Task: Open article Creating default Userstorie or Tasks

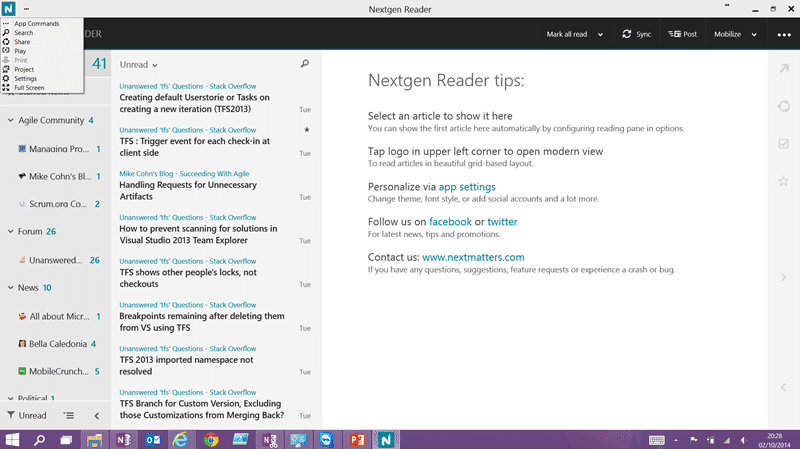Action: tap(194, 103)
